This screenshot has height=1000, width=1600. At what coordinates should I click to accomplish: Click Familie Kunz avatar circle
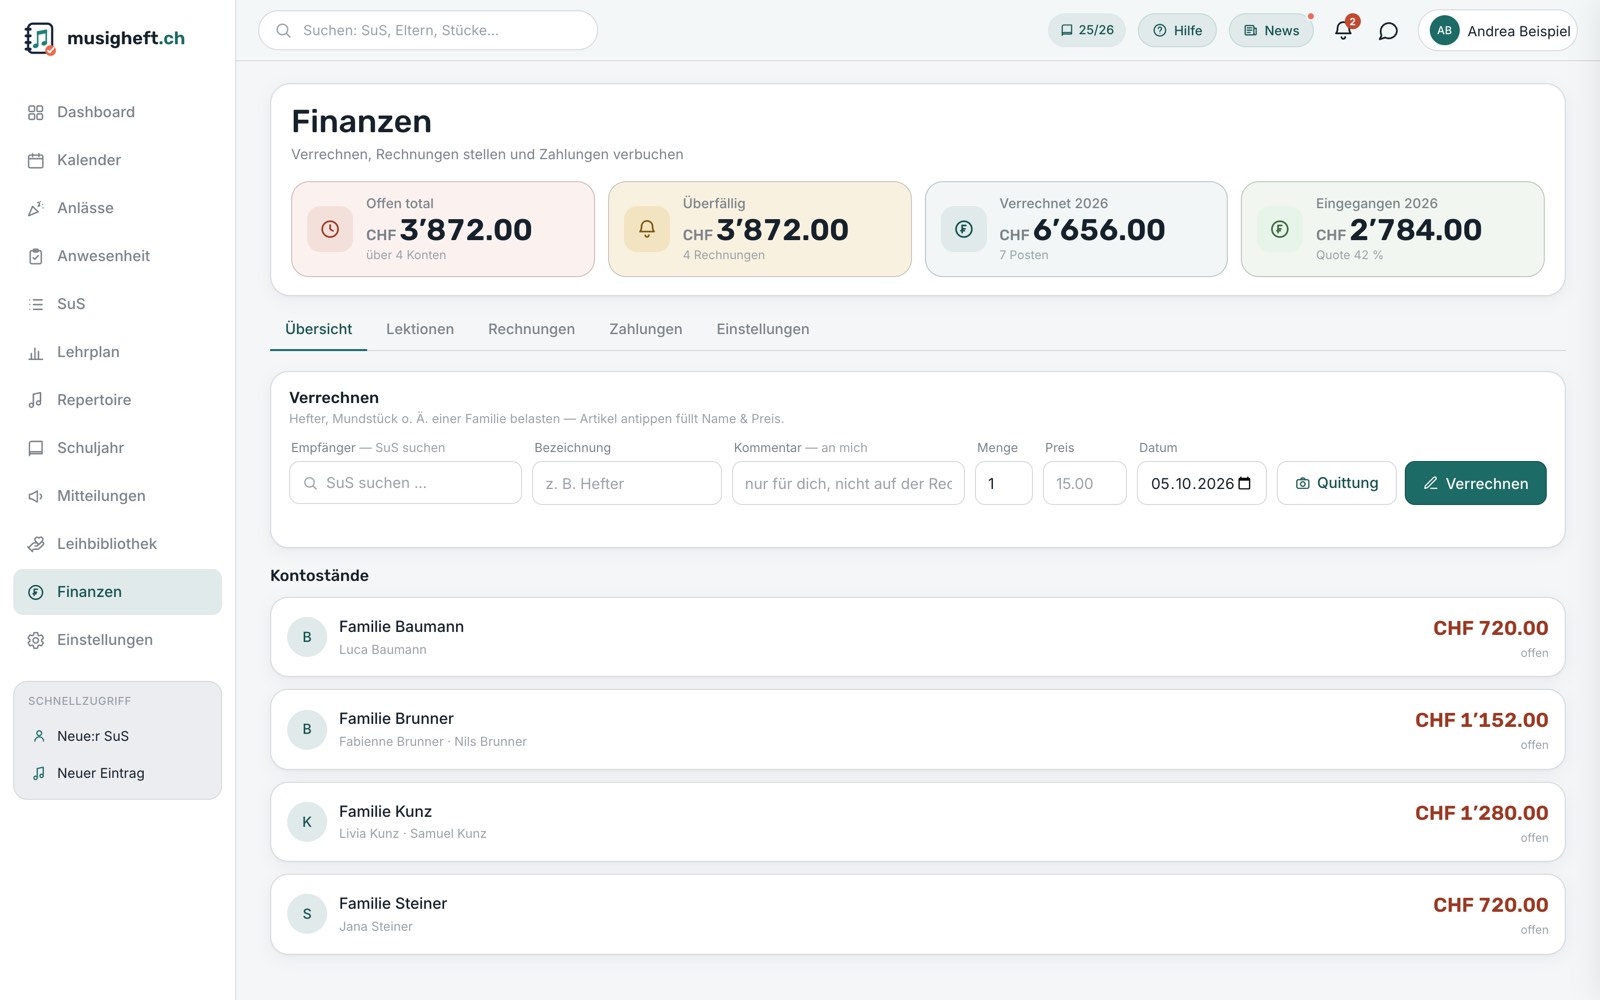coord(307,822)
